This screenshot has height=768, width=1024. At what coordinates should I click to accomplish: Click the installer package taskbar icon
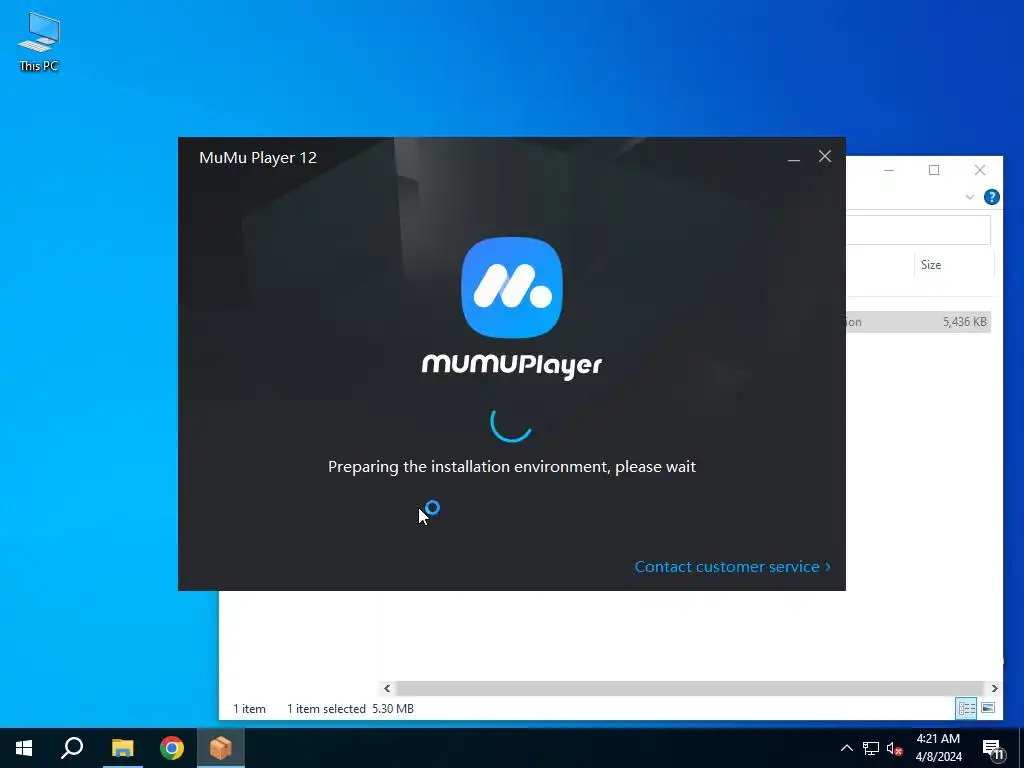tap(221, 748)
